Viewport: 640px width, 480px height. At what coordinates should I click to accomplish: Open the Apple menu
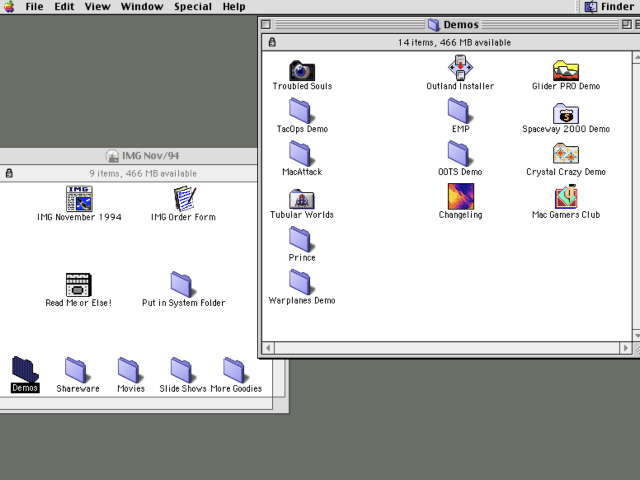pos(9,7)
